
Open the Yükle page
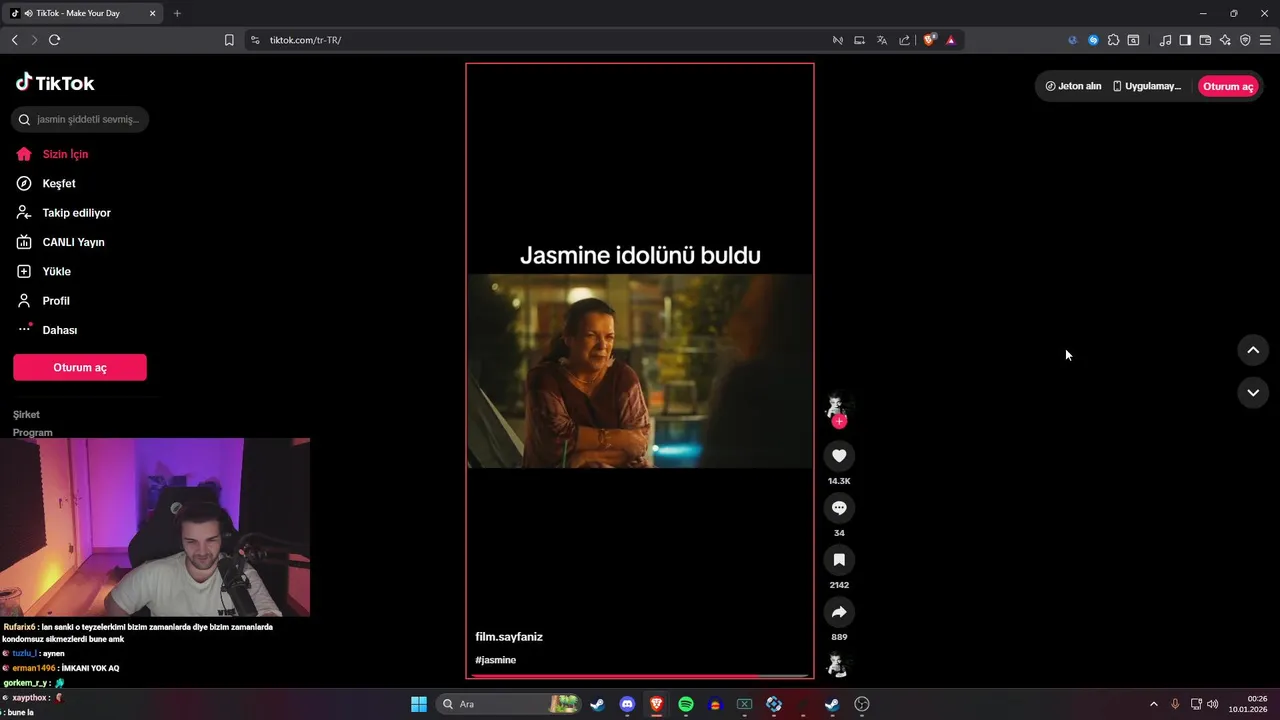tap(43, 272)
